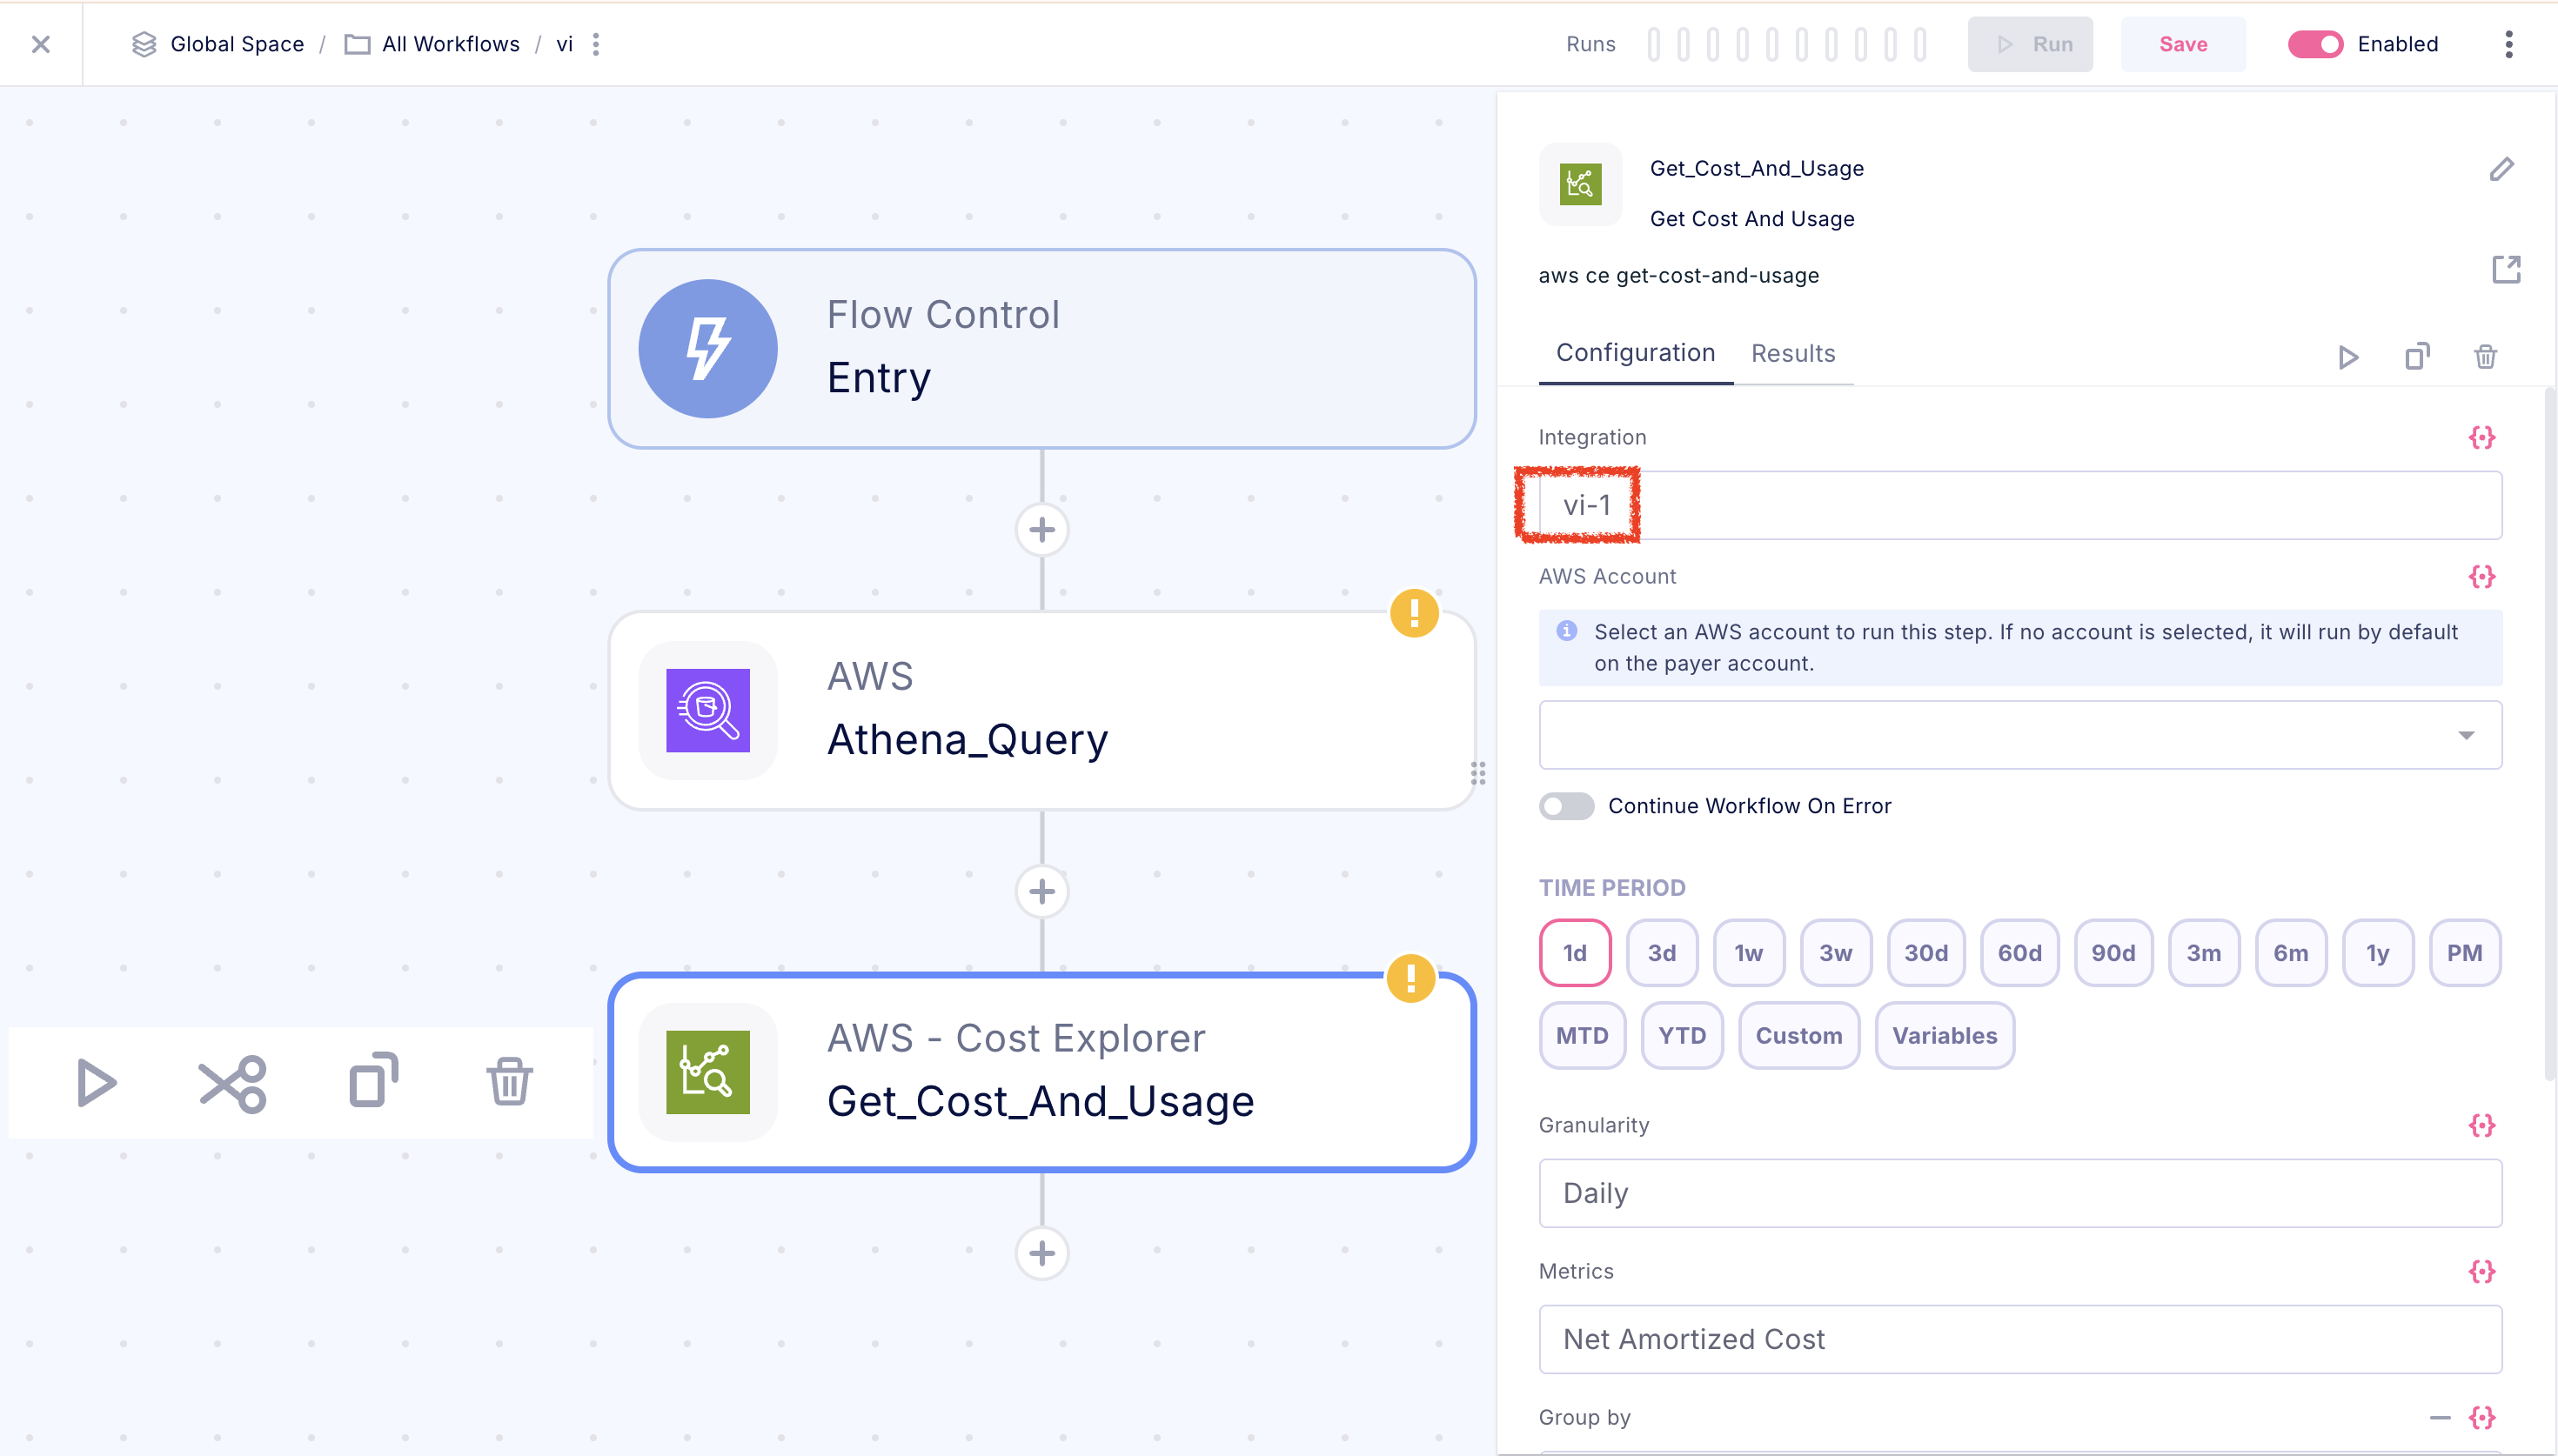This screenshot has width=2558, height=1456.
Task: Click the Save button
Action: pos(2182,44)
